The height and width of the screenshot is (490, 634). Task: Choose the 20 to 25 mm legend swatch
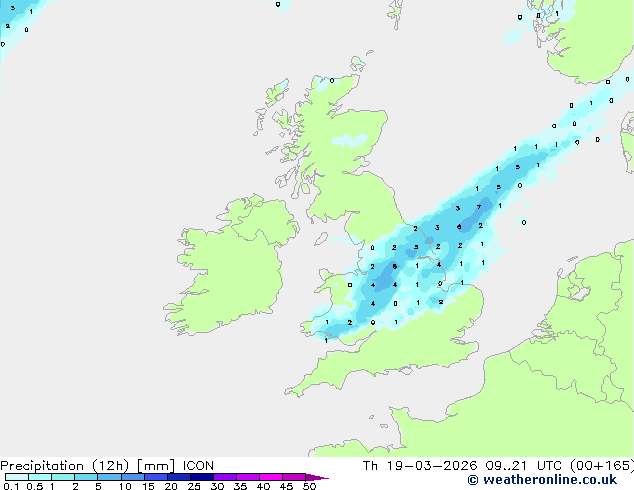(x=179, y=477)
